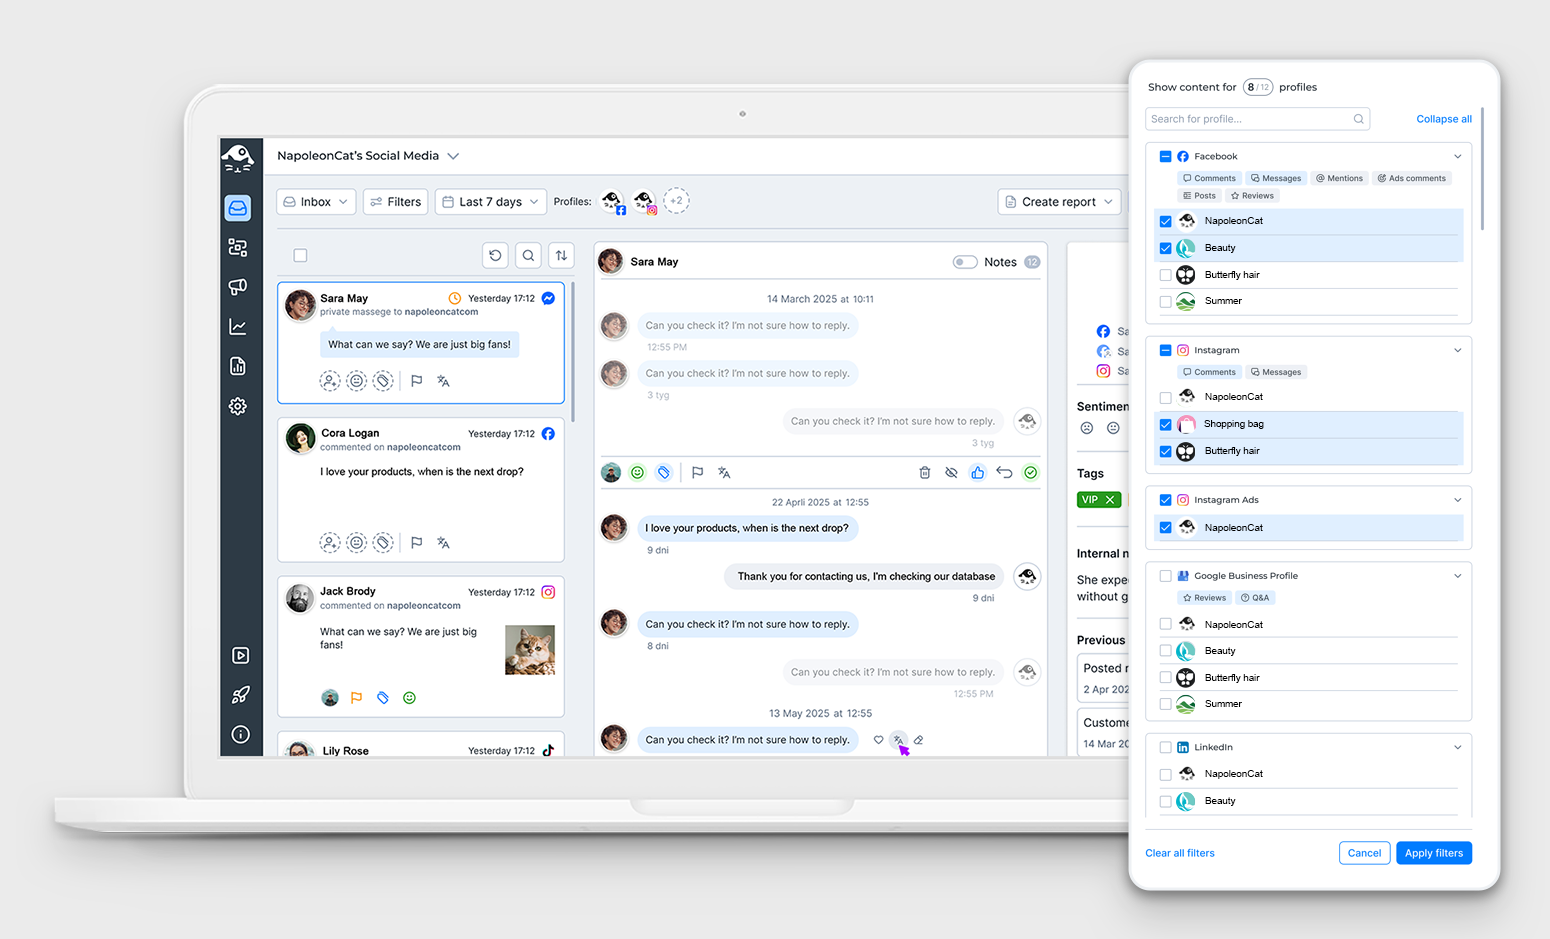Viewport: 1550px width, 939px height.
Task: Check NapoleonCat under LinkedIn
Action: [x=1166, y=774]
